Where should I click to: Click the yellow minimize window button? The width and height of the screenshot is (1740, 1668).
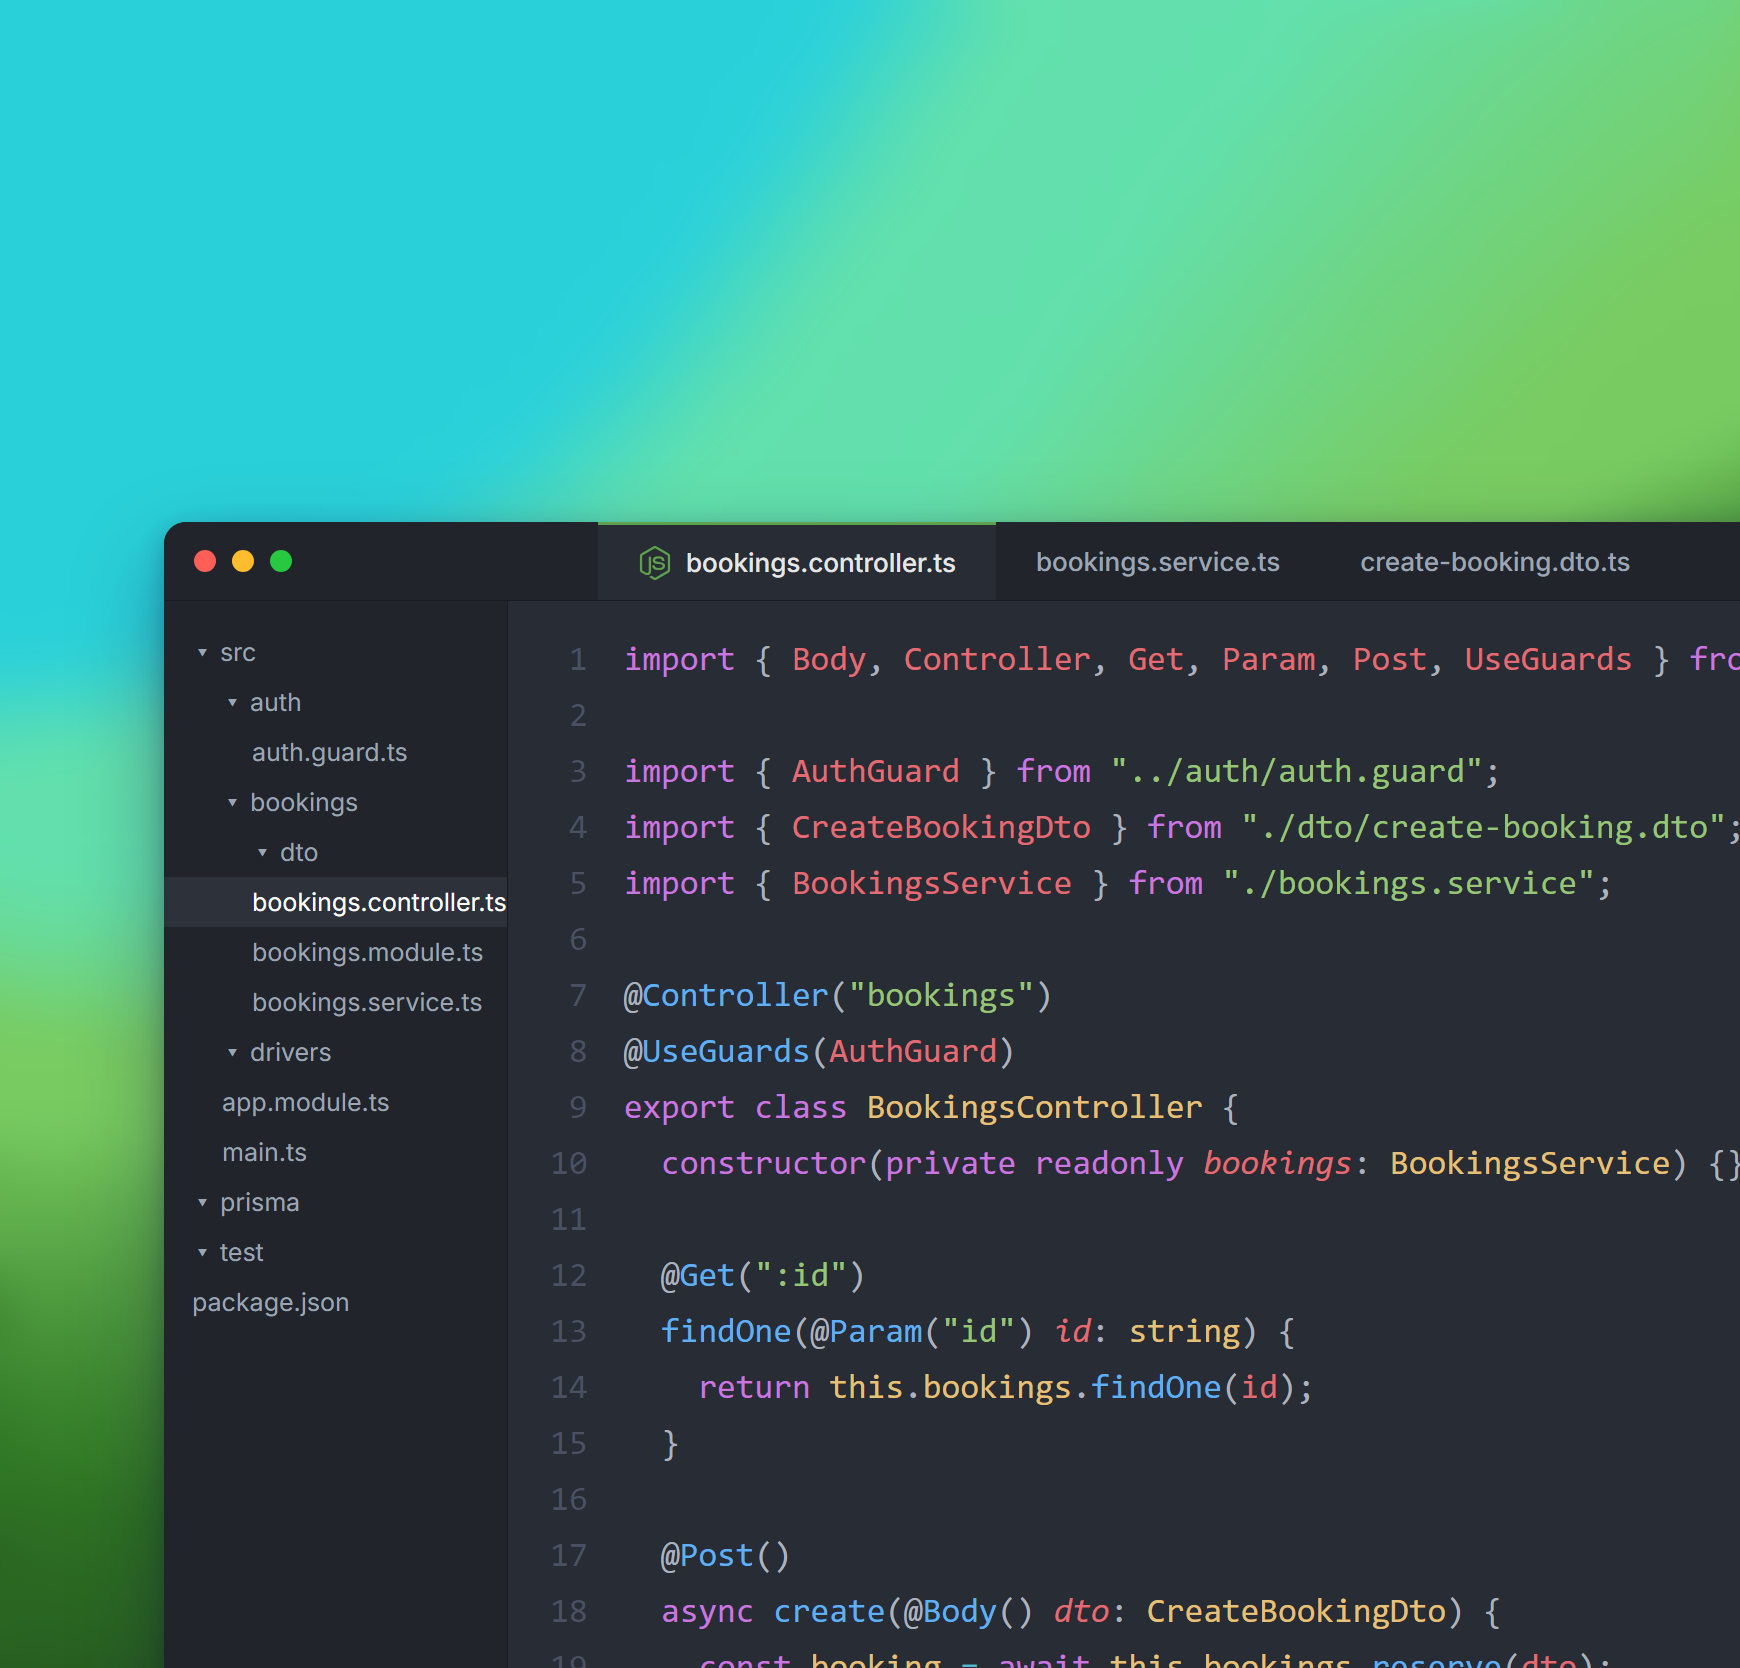tap(243, 561)
